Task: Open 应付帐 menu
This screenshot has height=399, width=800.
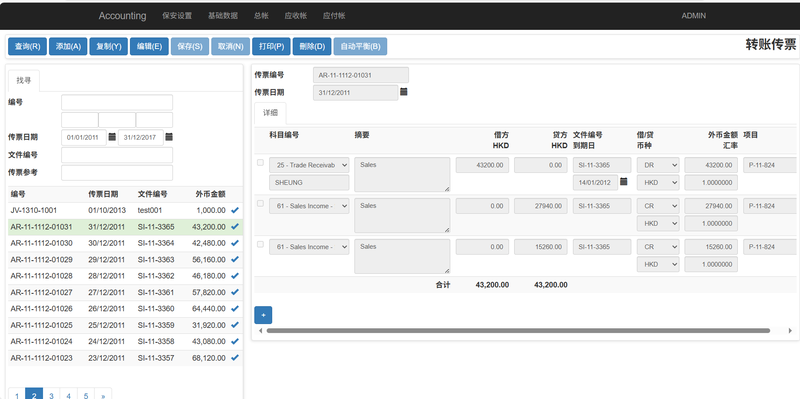Action: tap(334, 16)
